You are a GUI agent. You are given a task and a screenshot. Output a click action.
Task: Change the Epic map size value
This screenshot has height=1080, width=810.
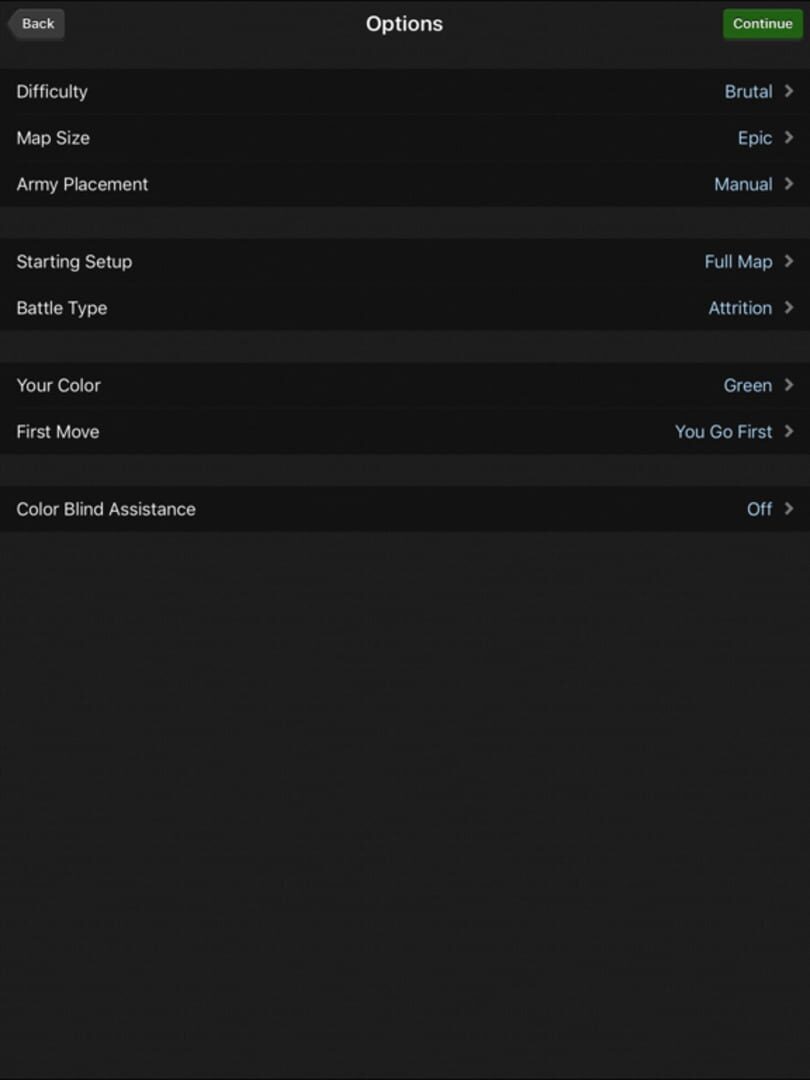tap(754, 138)
